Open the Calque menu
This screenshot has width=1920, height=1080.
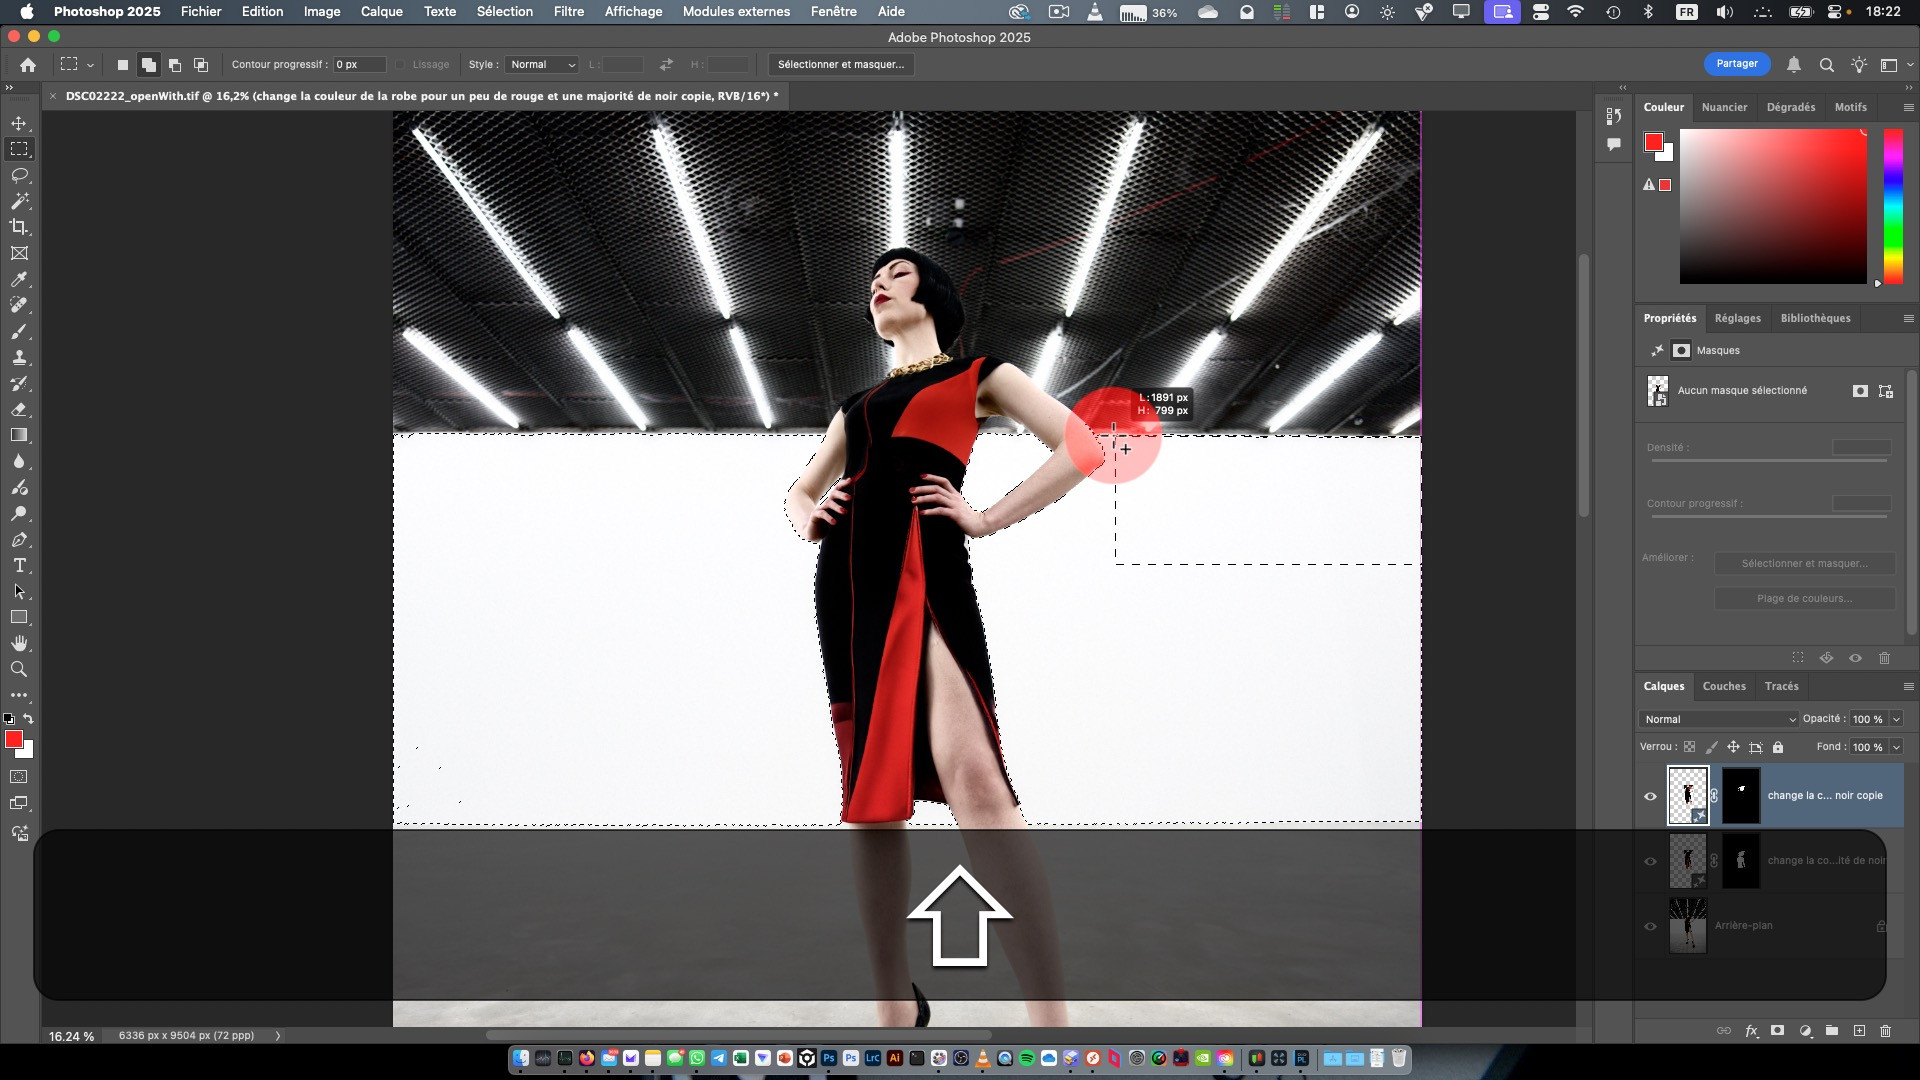(x=381, y=12)
